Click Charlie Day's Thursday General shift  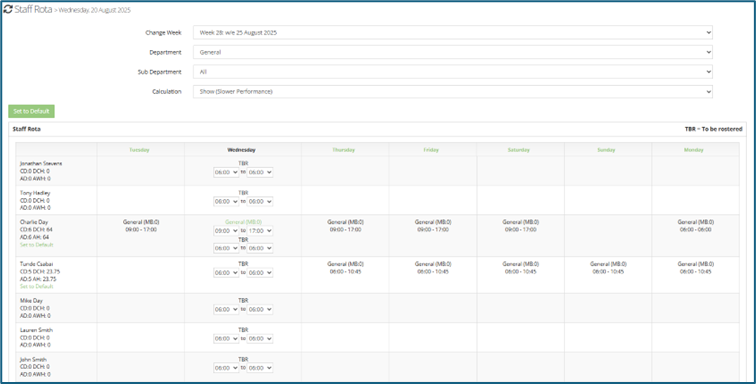tap(345, 226)
